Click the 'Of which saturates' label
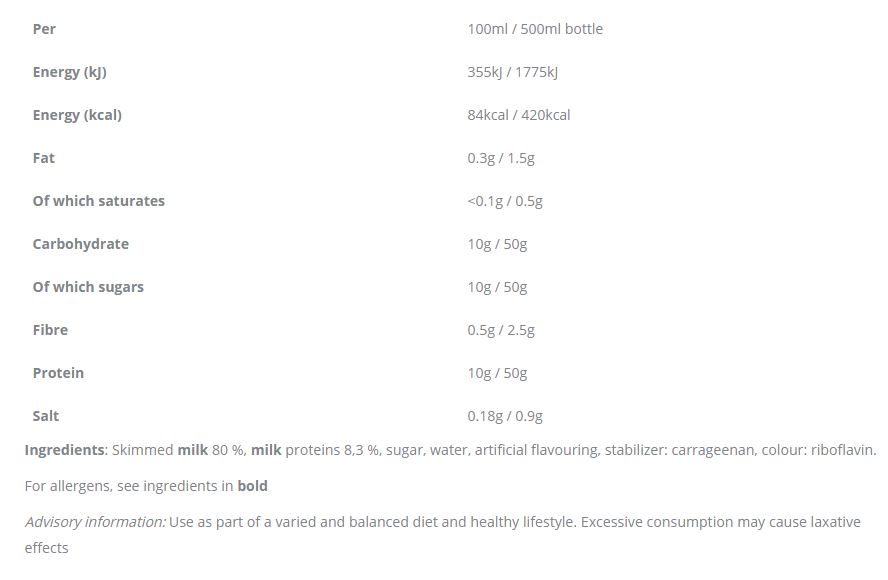888x580 pixels. pos(99,201)
